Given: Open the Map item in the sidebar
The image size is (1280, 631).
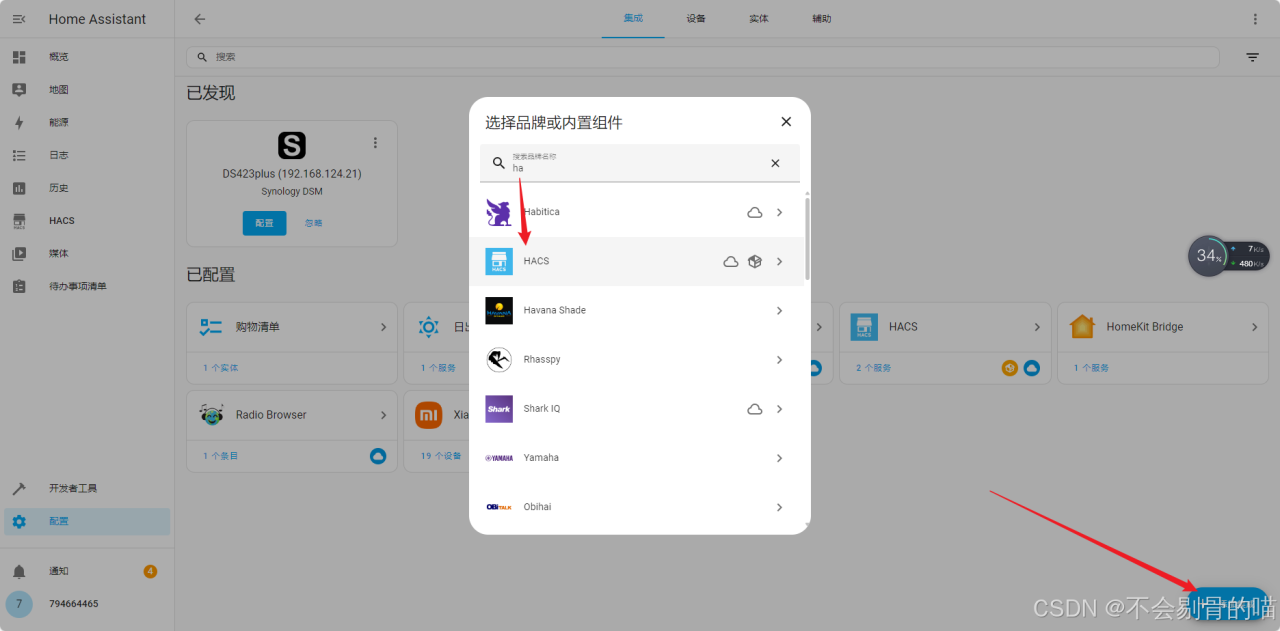Looking at the screenshot, I should click(60, 89).
